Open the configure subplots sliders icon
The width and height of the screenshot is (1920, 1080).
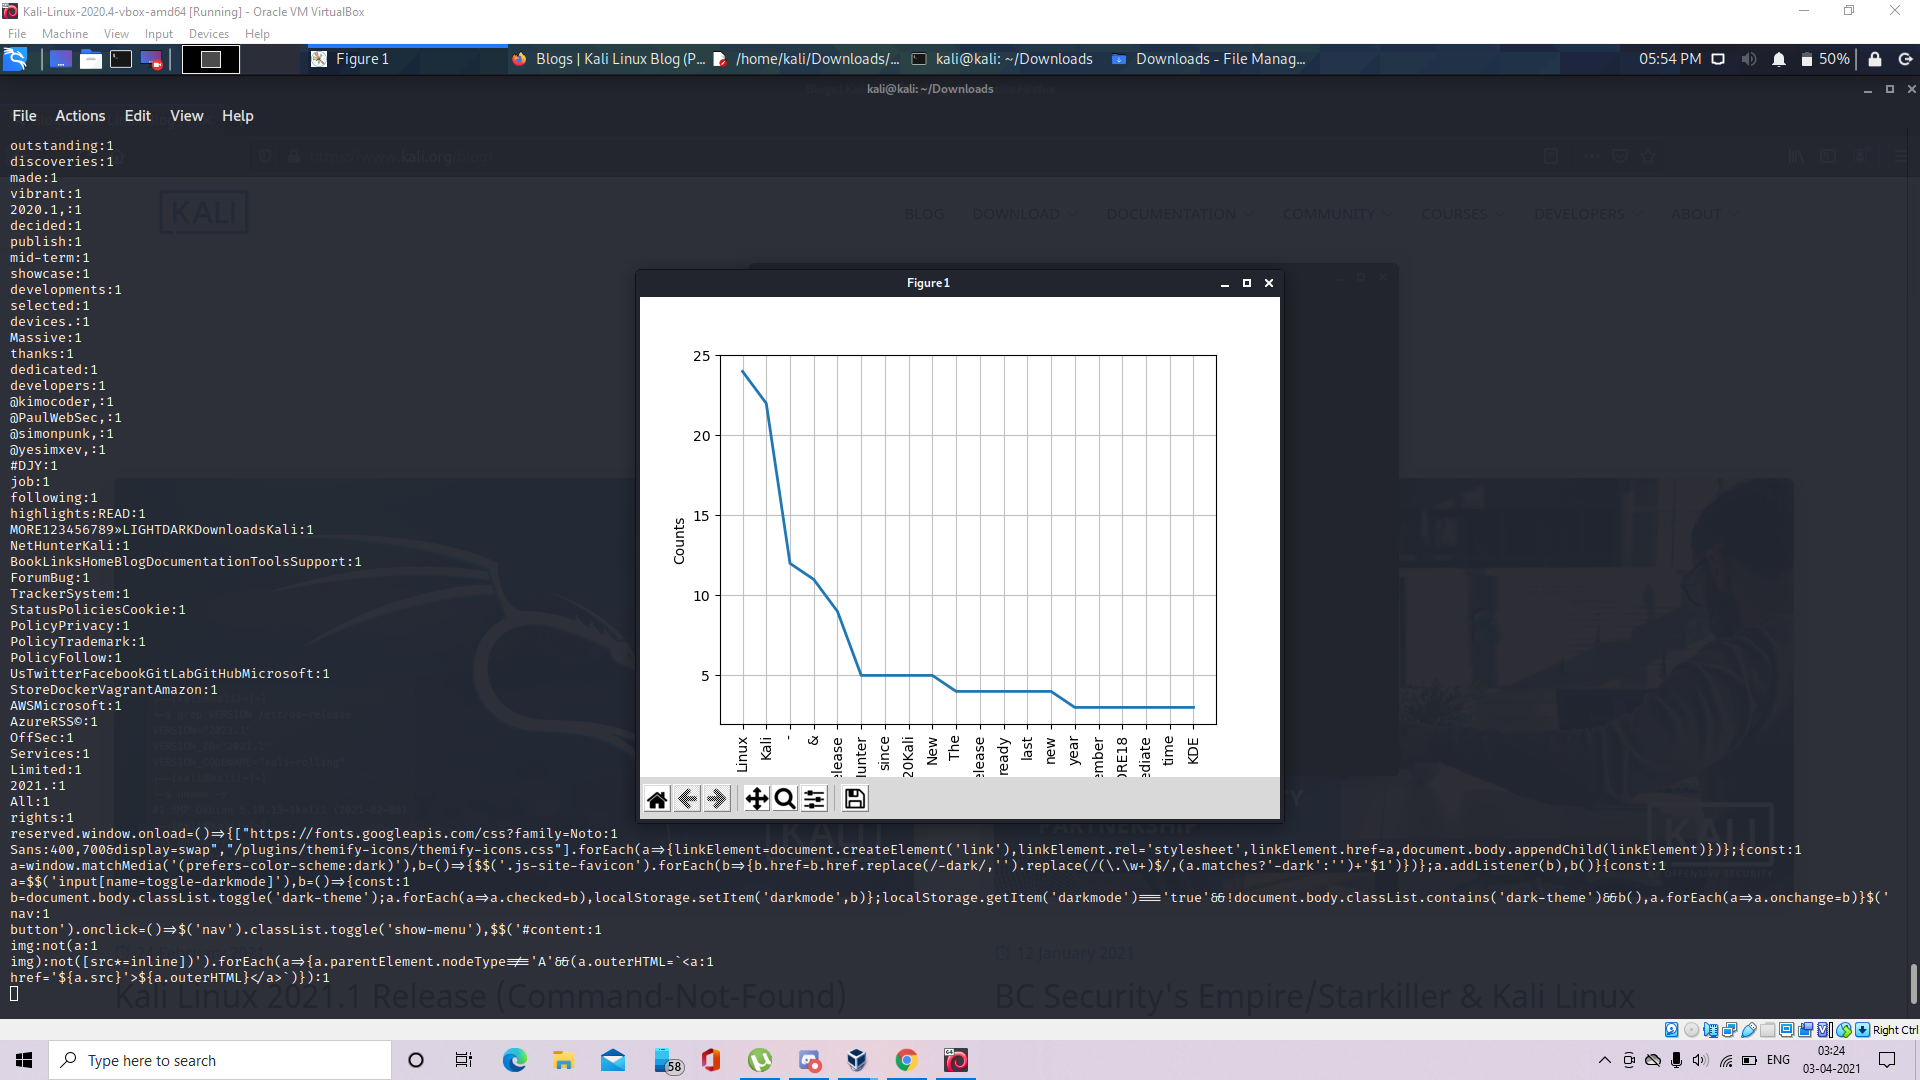815,798
